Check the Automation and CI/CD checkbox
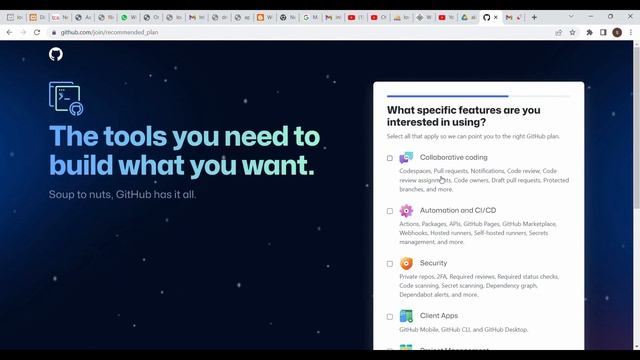Image resolution: width=640 pixels, height=360 pixels. point(390,211)
